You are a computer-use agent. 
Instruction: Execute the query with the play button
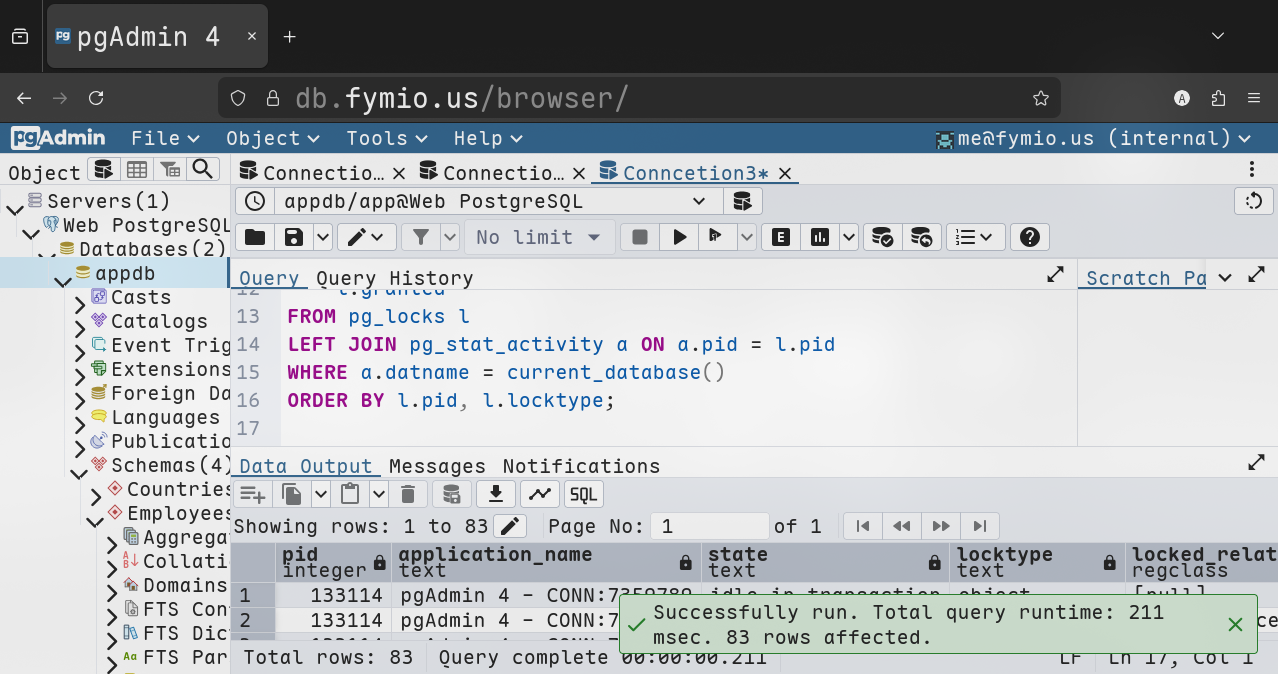[680, 237]
